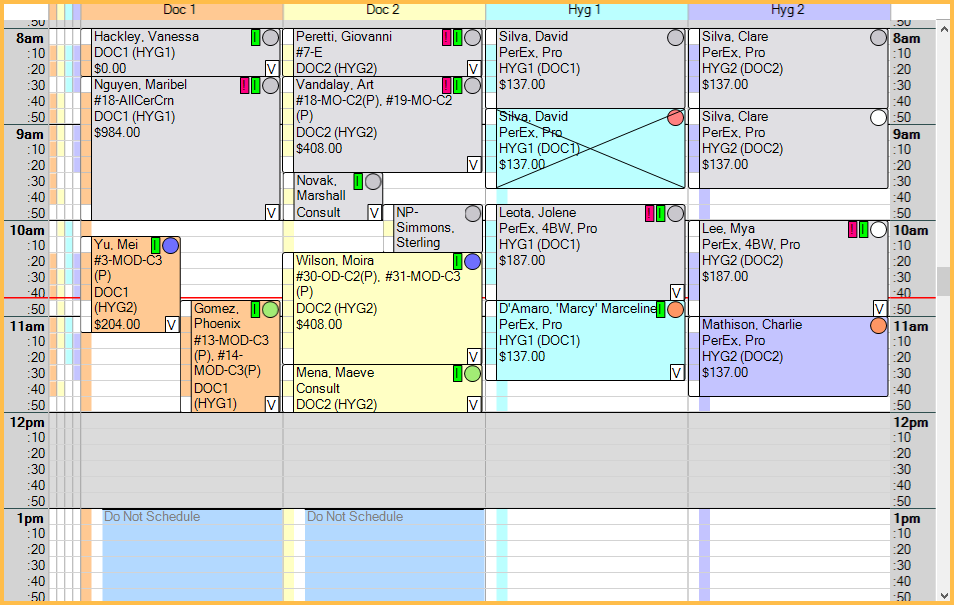This screenshot has height=605, width=954.
Task: Click green indicator on Marshall Novak consult
Action: tap(358, 182)
